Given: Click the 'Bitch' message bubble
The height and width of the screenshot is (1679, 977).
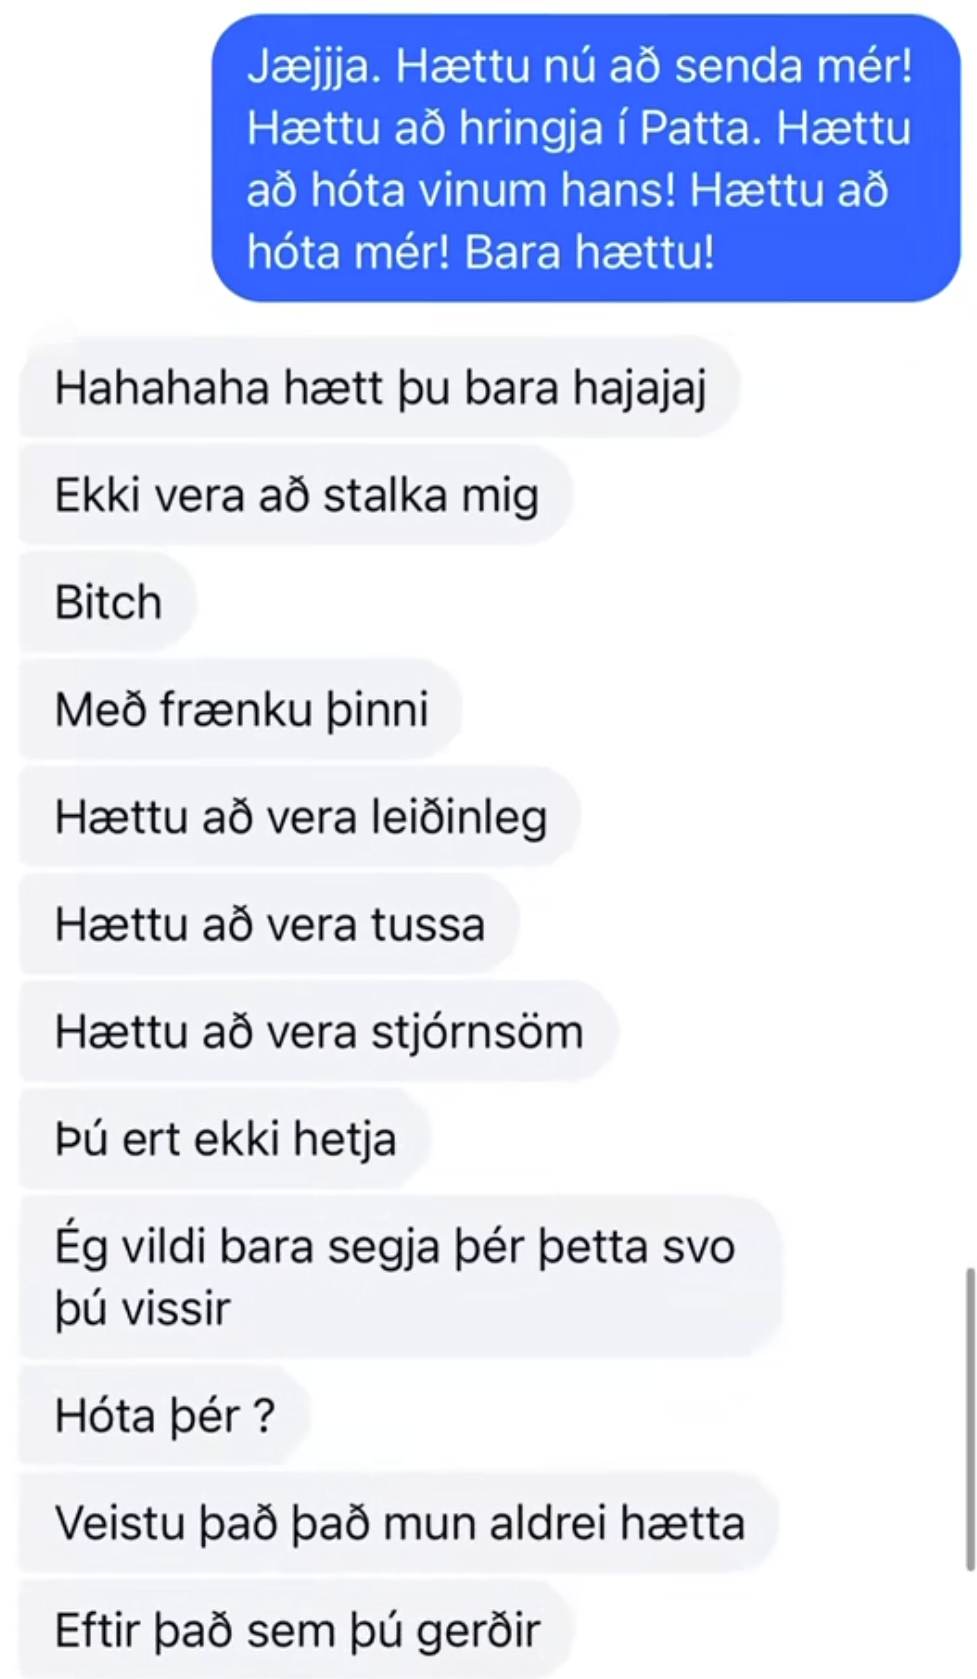Looking at the screenshot, I should coord(108,602).
